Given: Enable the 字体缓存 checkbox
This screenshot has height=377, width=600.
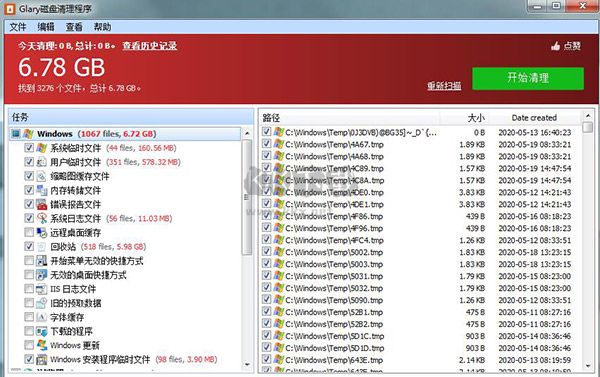Looking at the screenshot, I should tap(29, 317).
